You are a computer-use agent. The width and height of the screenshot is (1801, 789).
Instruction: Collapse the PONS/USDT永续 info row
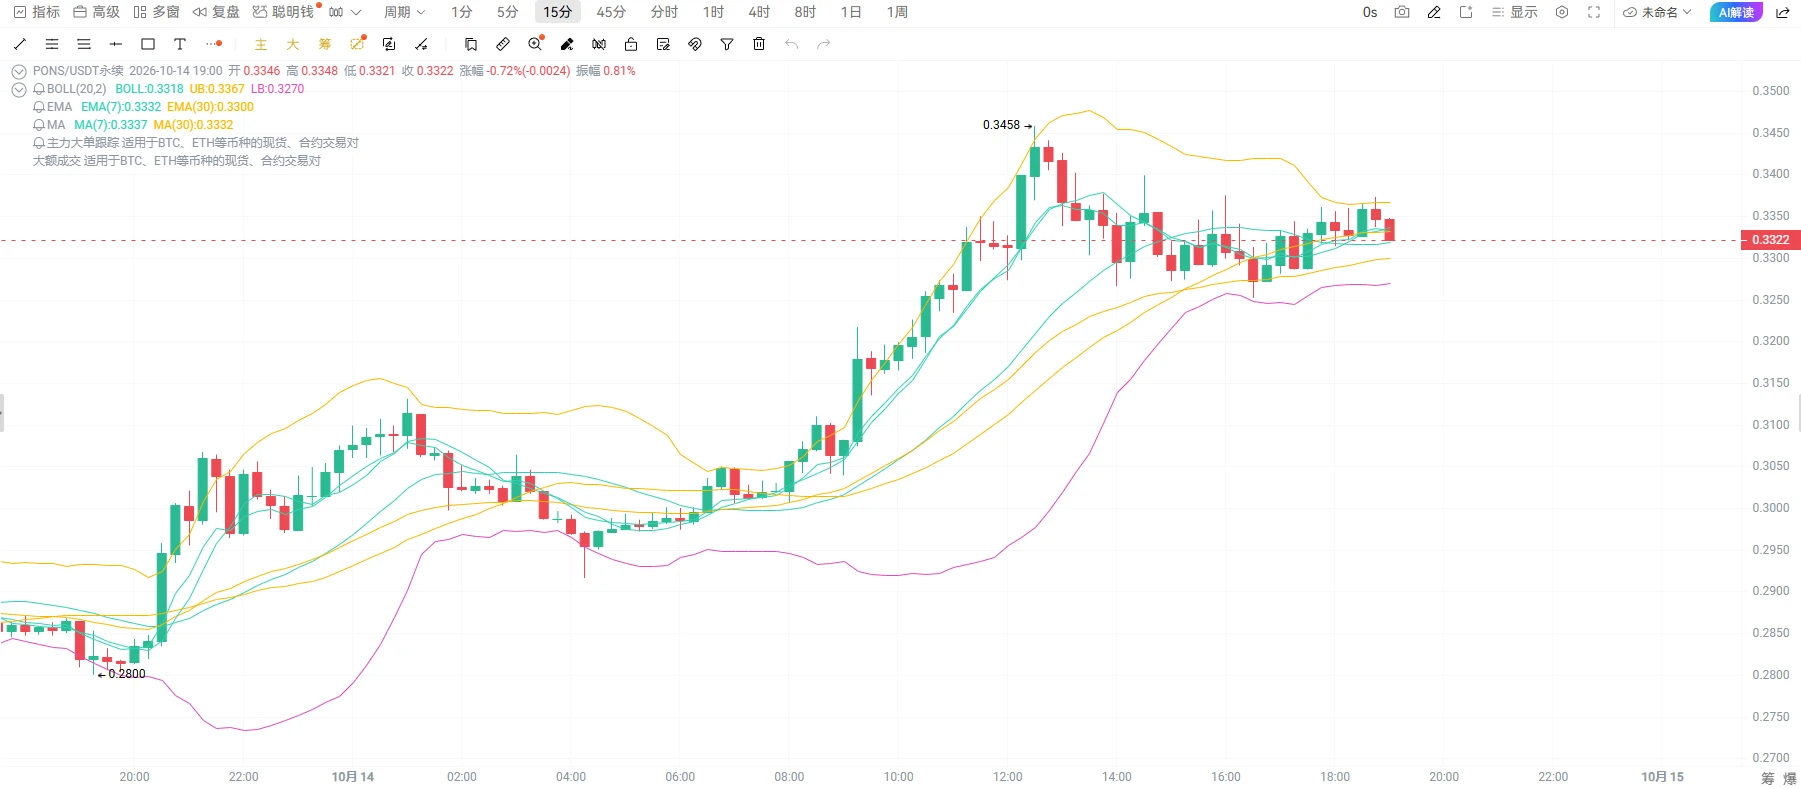(18, 71)
